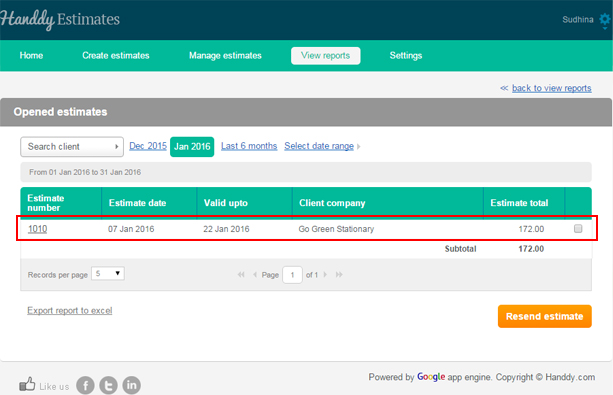Click the date range text From 01 Jan 2016
Viewport: 613px width, 395px height.
coord(85,172)
